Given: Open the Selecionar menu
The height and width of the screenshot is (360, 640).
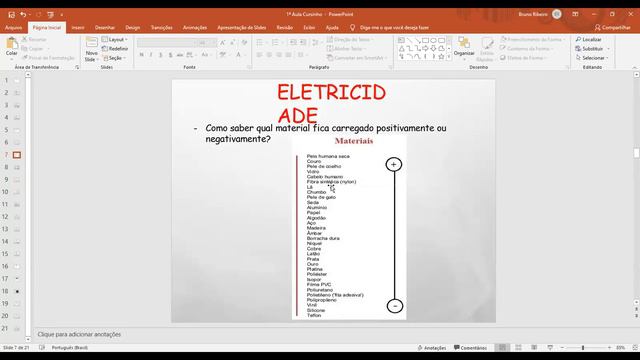Looking at the screenshot, I should click(592, 58).
